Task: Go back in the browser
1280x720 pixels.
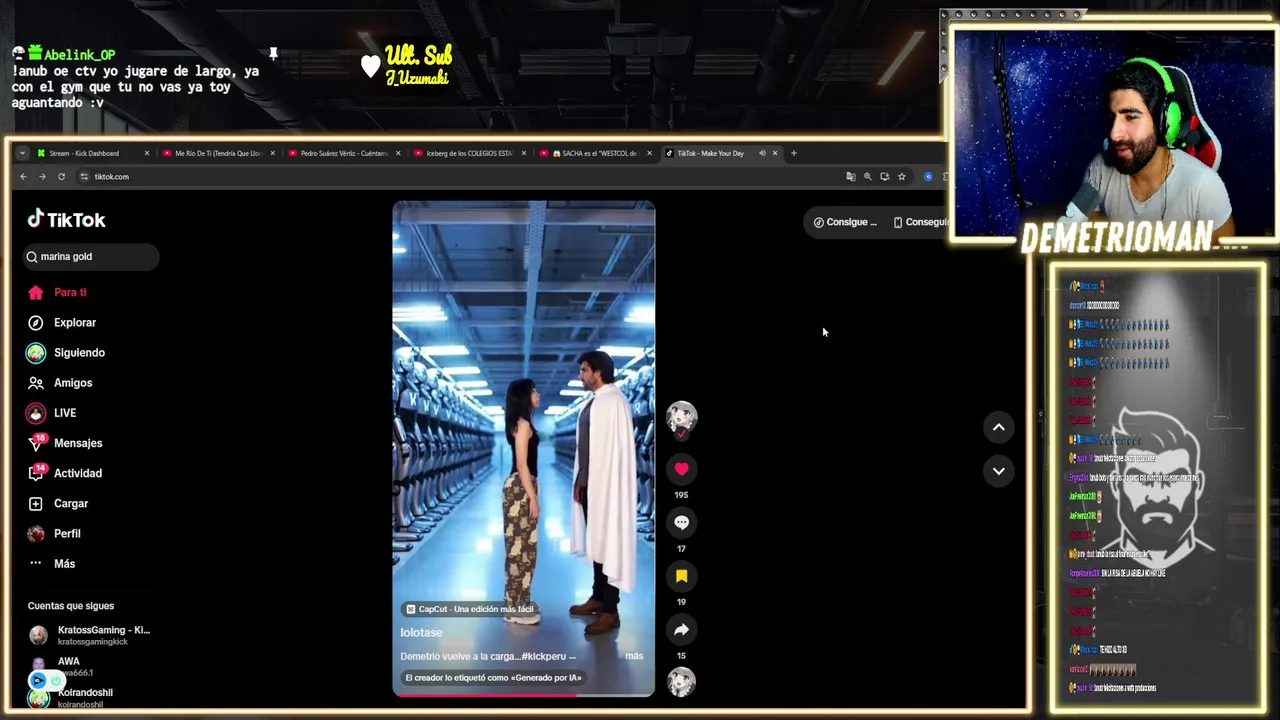Action: (x=23, y=176)
